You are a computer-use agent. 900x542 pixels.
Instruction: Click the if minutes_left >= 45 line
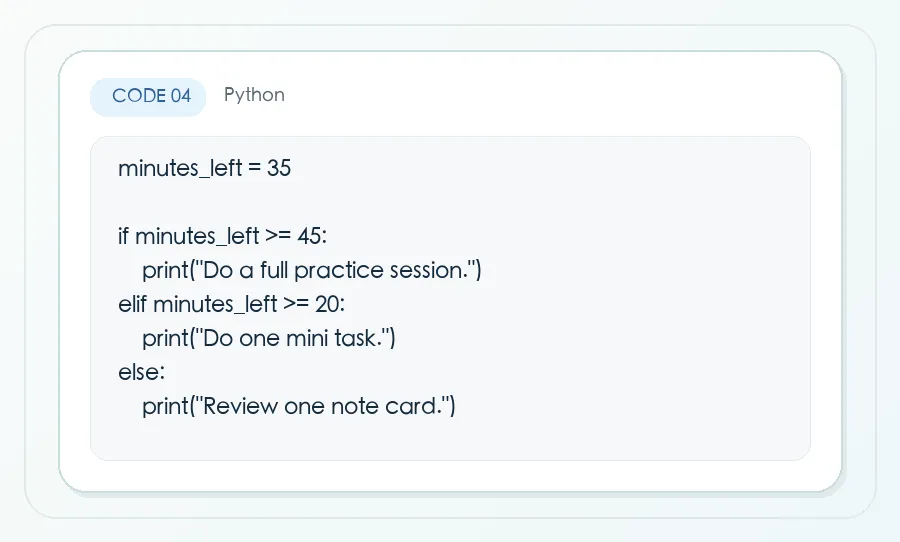223,236
